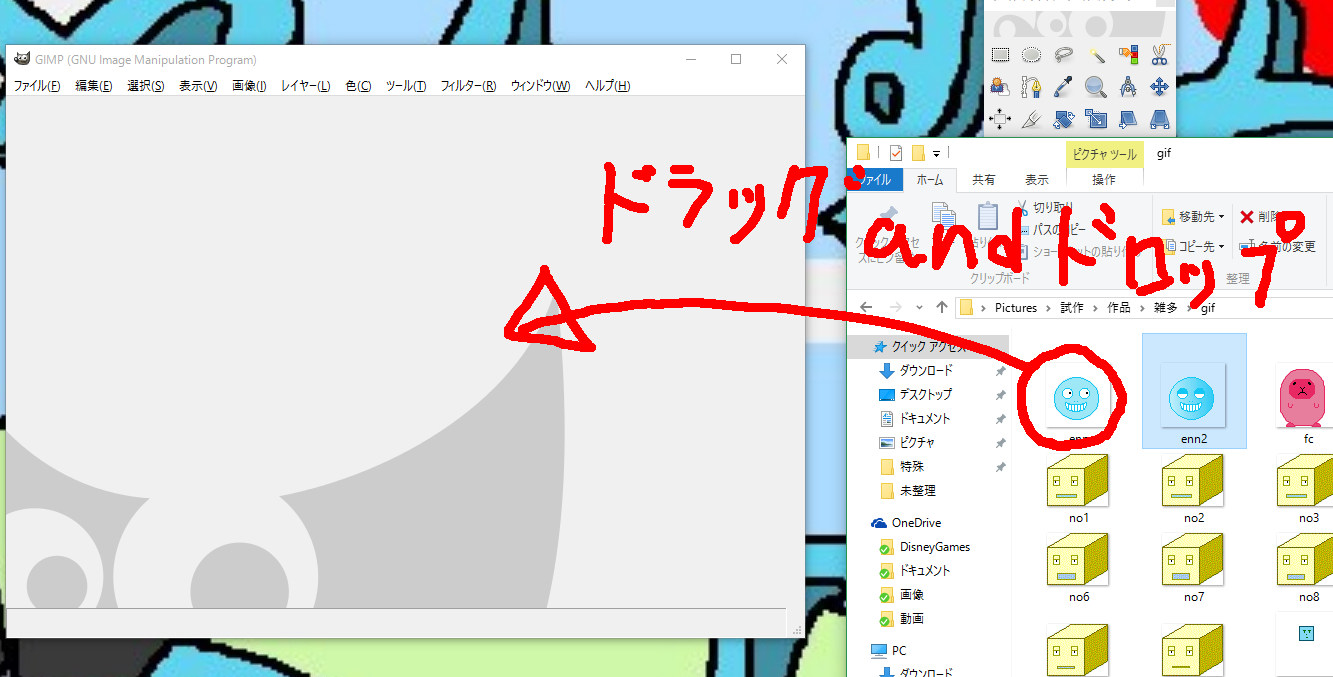The width and height of the screenshot is (1333, 677).
Task: Activate the Select by Color tool
Action: [x=1128, y=55]
